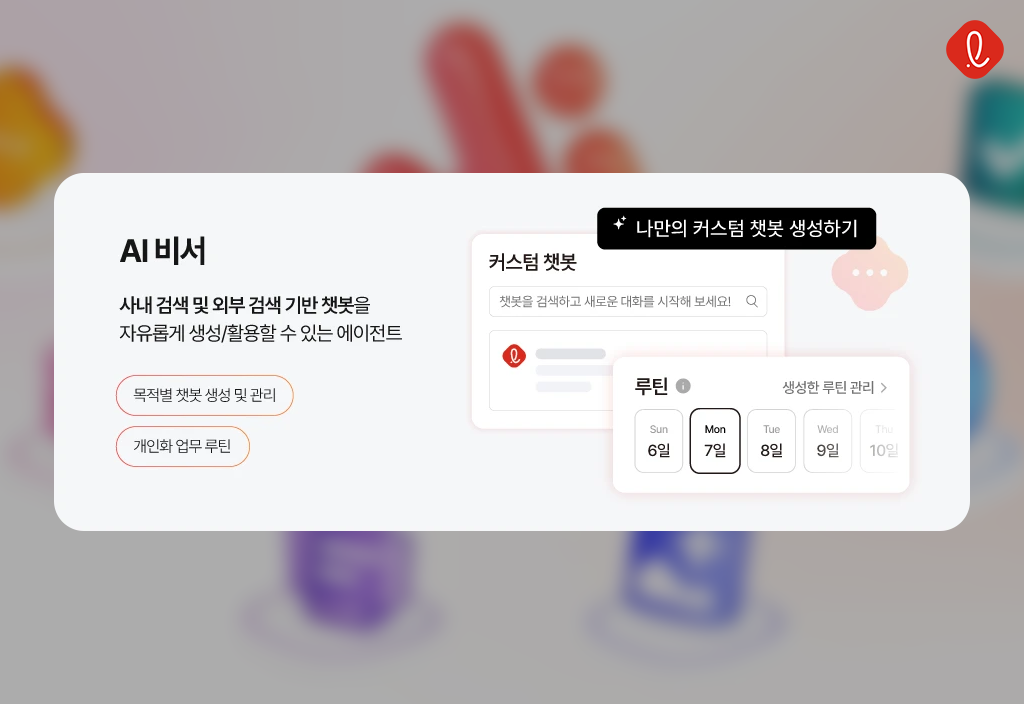Viewport: 1024px width, 704px height.
Task: Expand 생성한 루틴 관리 chevron arrow
Action: [884, 388]
